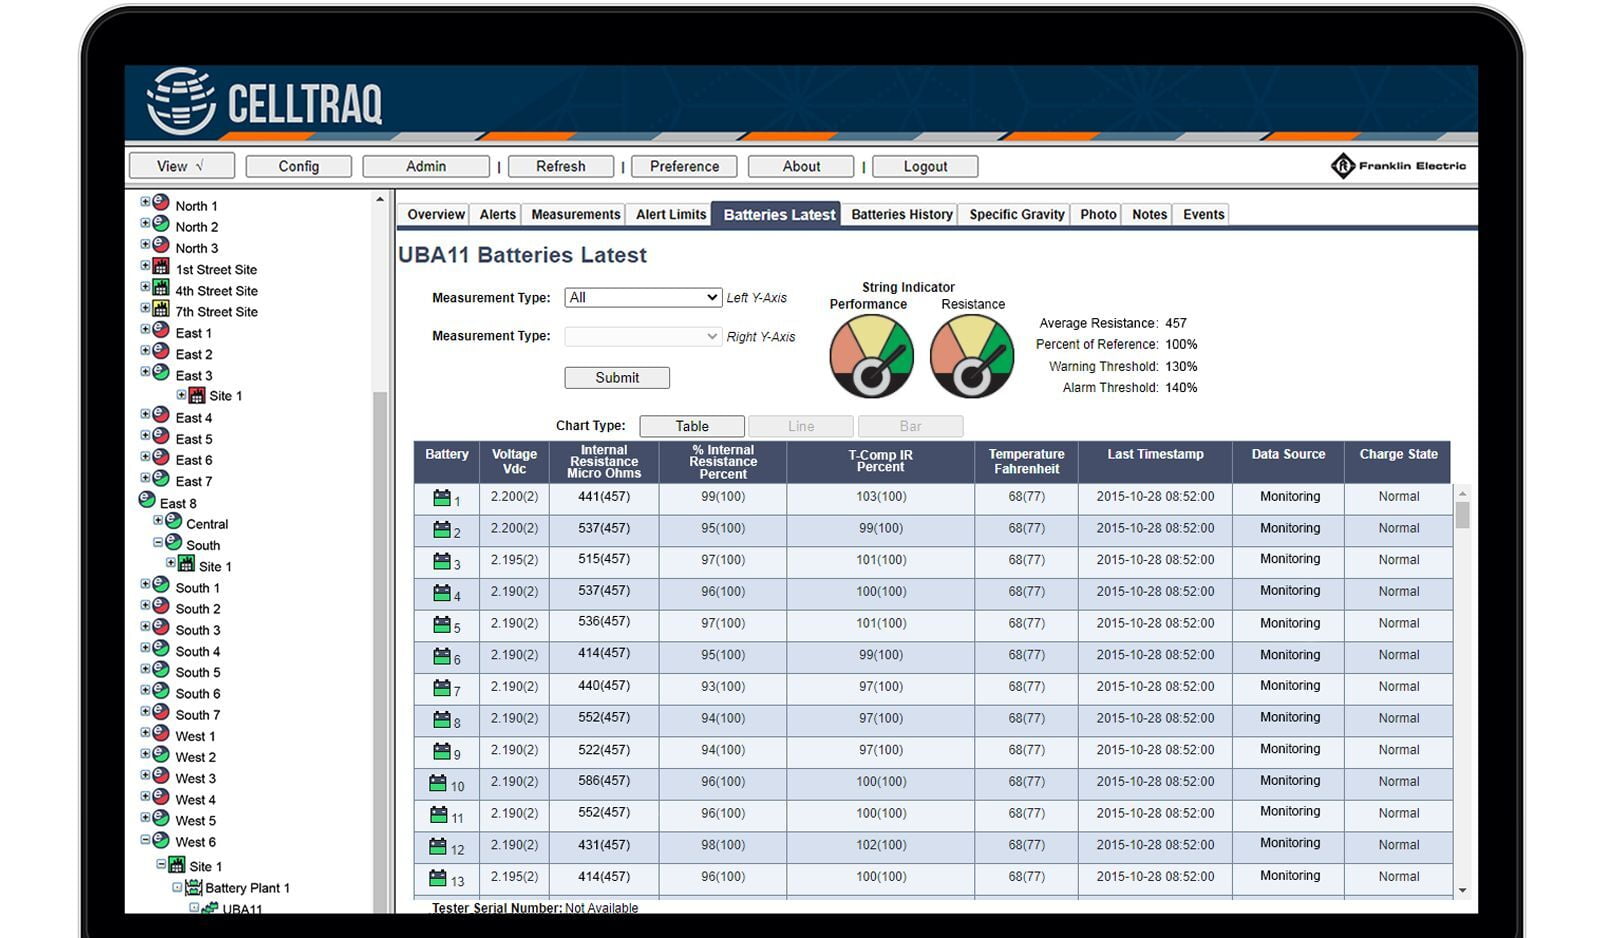
Task: Click the Franklin Electric logo
Action: tap(1399, 166)
